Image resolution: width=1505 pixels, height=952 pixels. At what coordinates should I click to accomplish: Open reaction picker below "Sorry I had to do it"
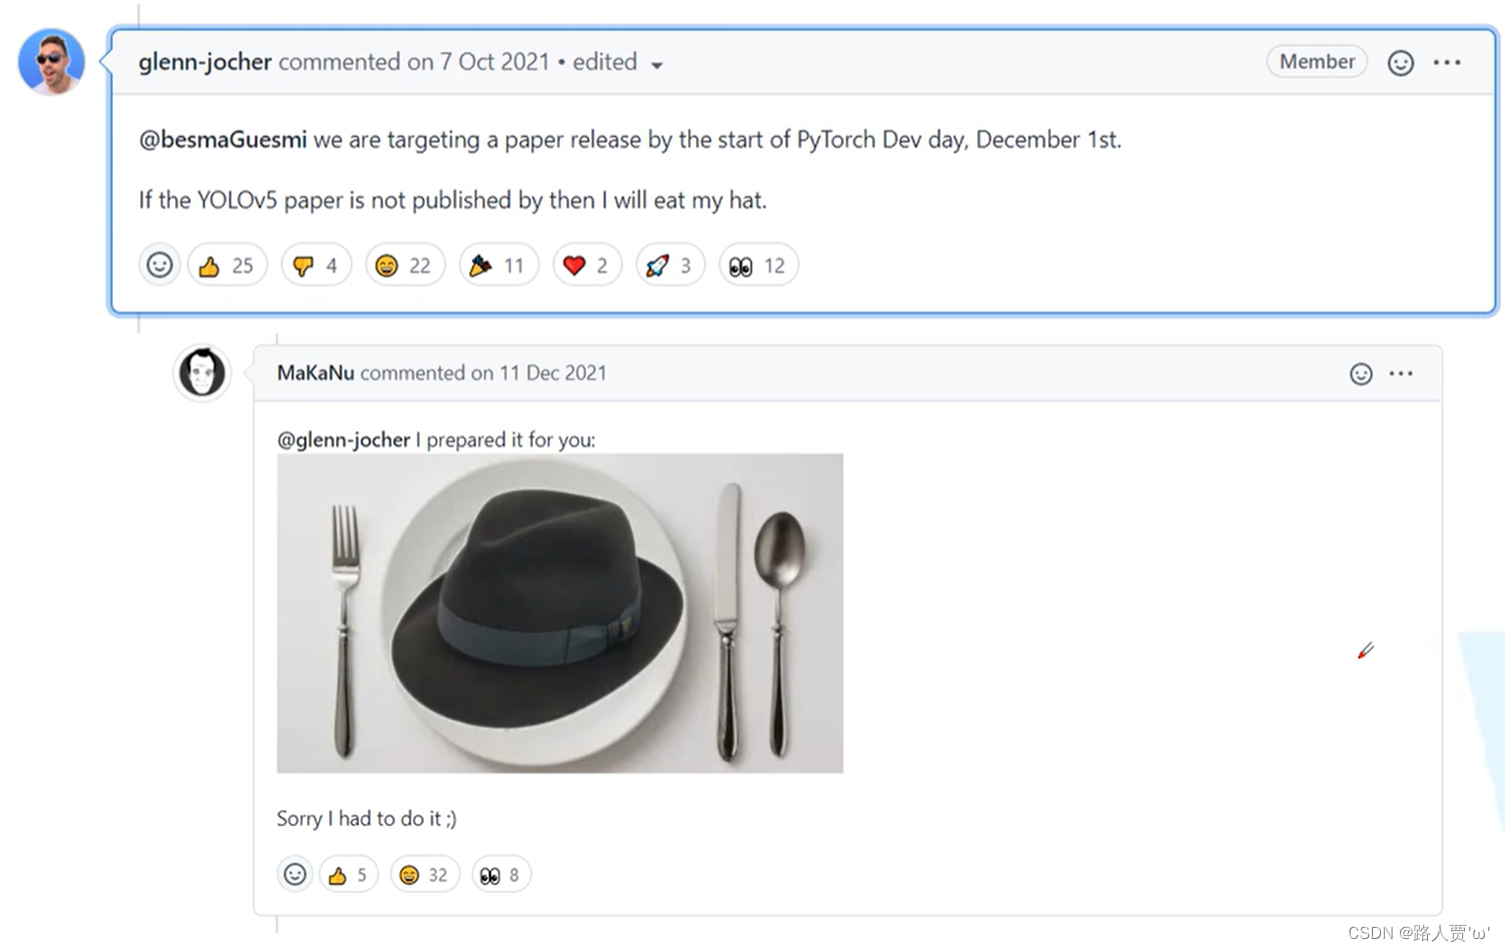(295, 874)
